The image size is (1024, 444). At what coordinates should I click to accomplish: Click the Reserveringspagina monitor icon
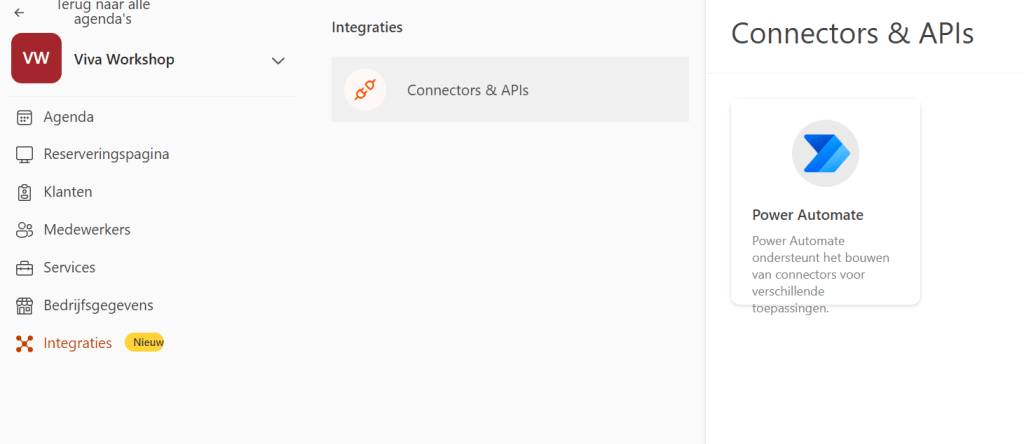pyautogui.click(x=25, y=155)
